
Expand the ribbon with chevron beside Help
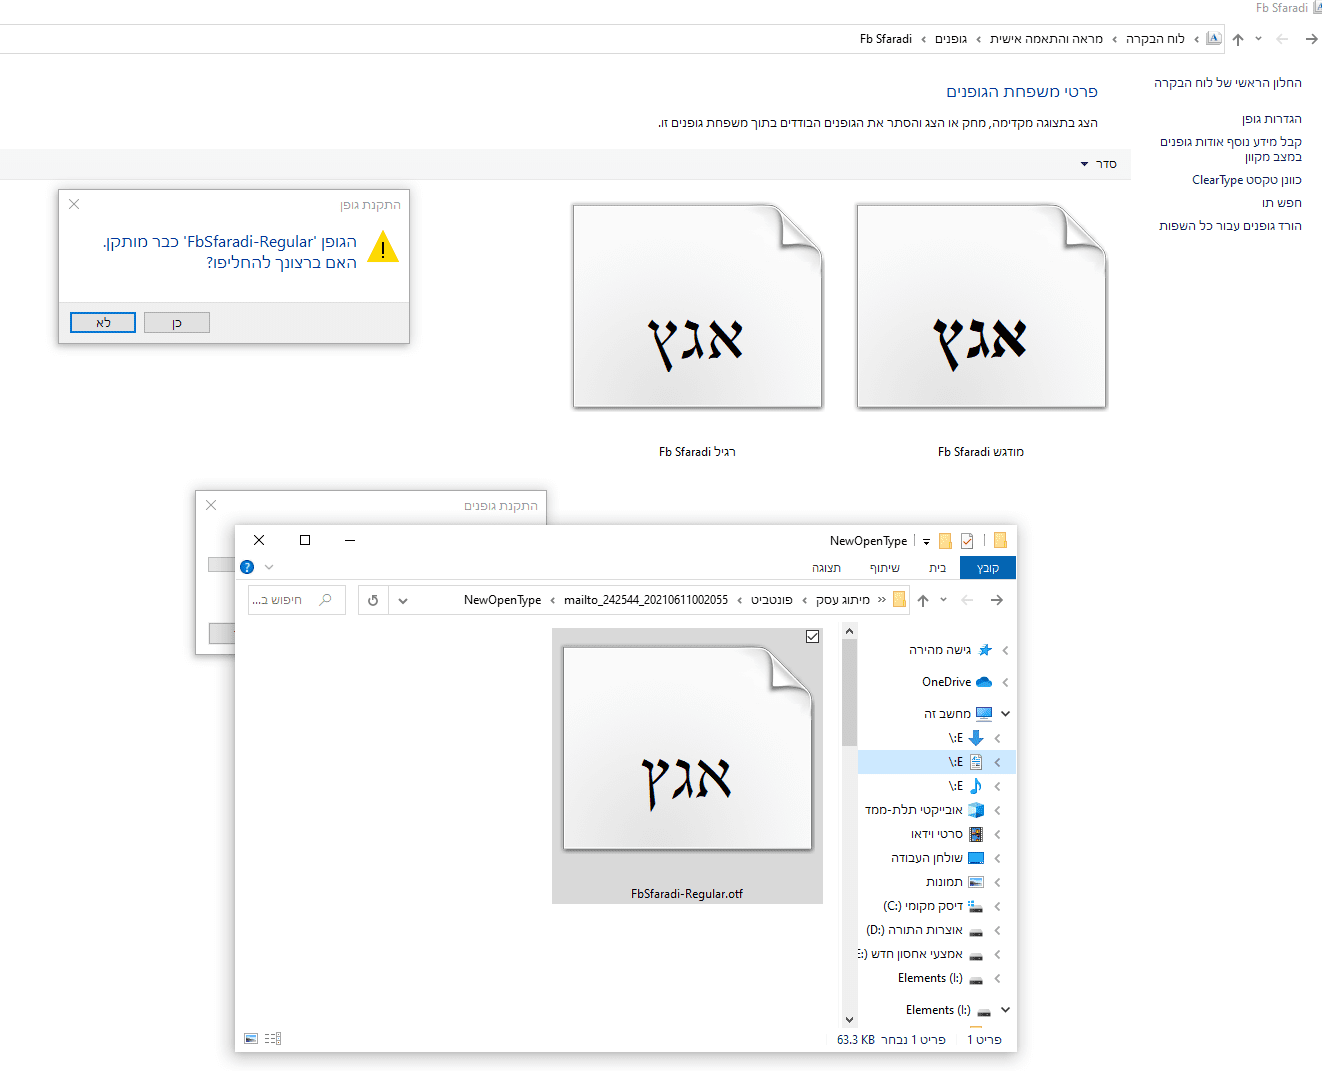[x=269, y=567]
